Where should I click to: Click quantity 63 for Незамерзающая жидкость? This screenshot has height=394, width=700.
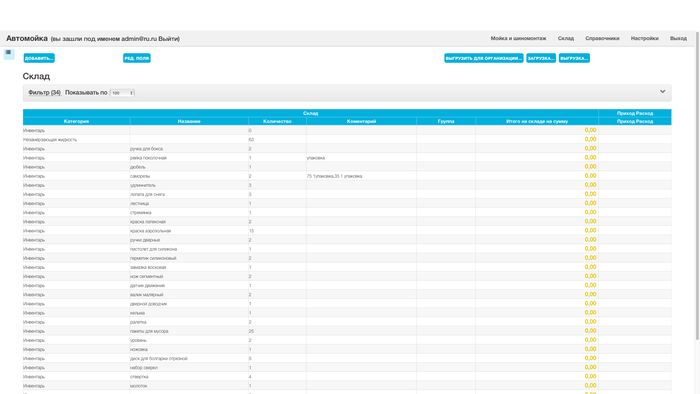pos(251,140)
